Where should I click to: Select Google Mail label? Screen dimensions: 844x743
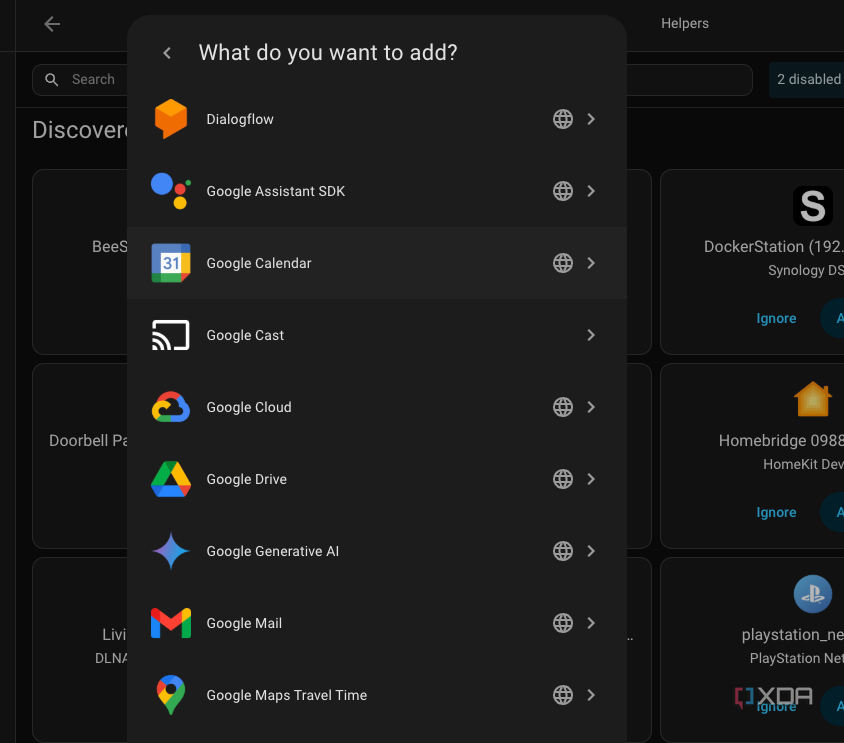click(244, 623)
